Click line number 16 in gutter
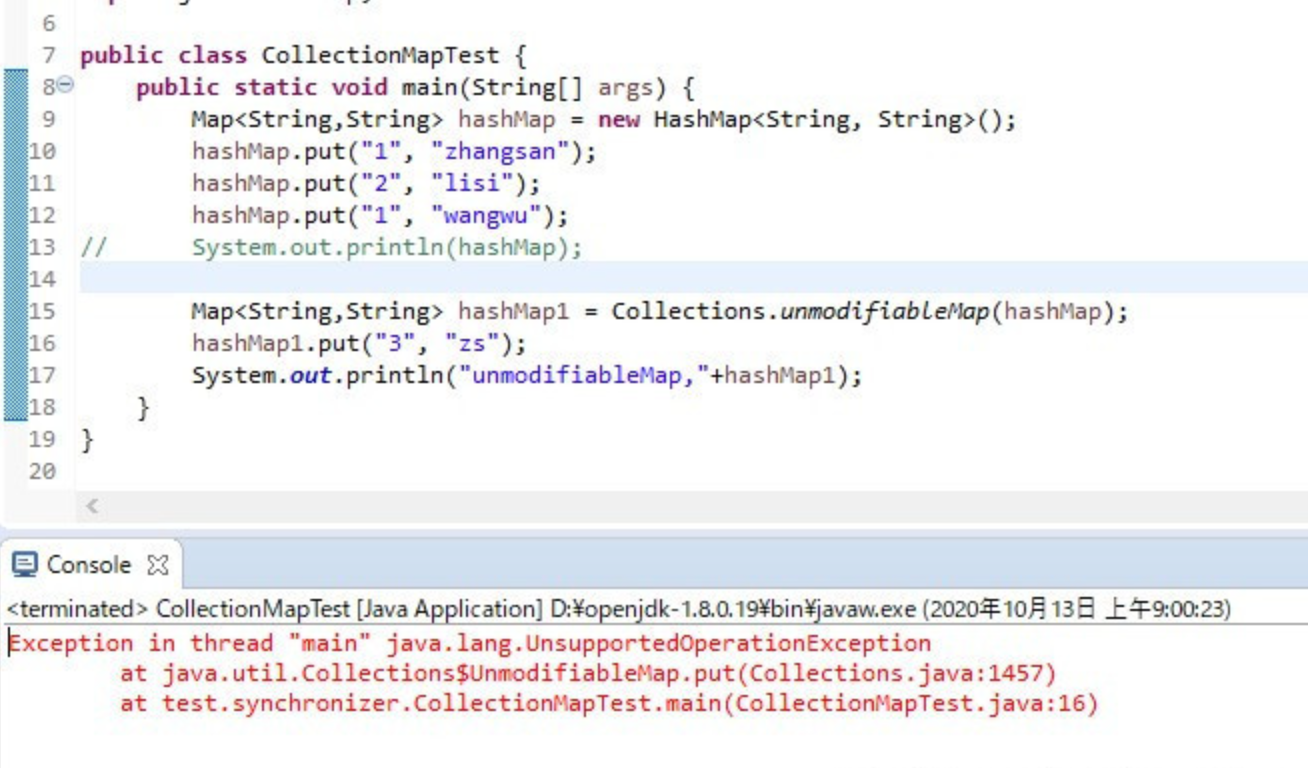Screen dimensions: 1308x768 tap(42, 343)
